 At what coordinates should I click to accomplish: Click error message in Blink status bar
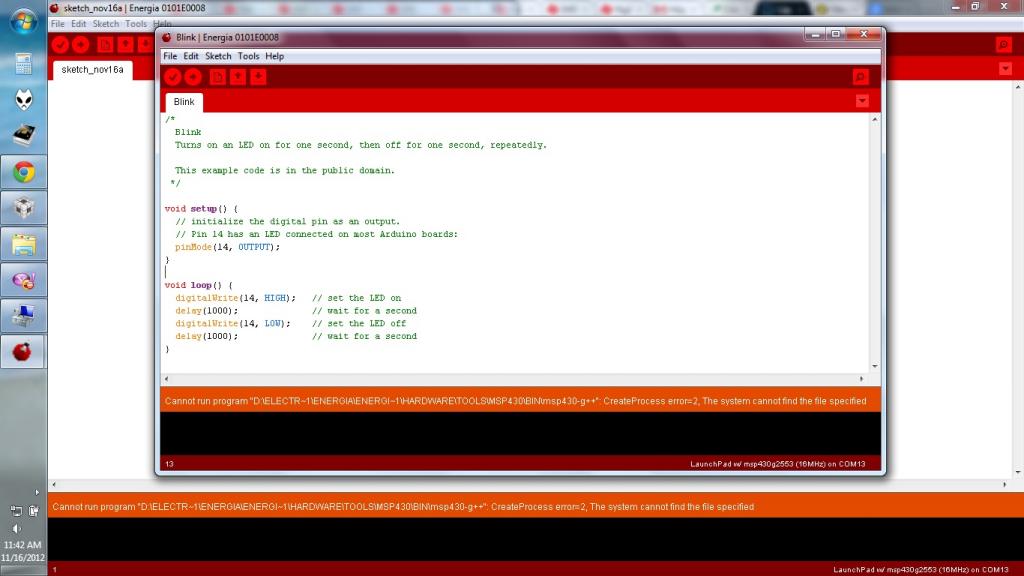[x=515, y=401]
